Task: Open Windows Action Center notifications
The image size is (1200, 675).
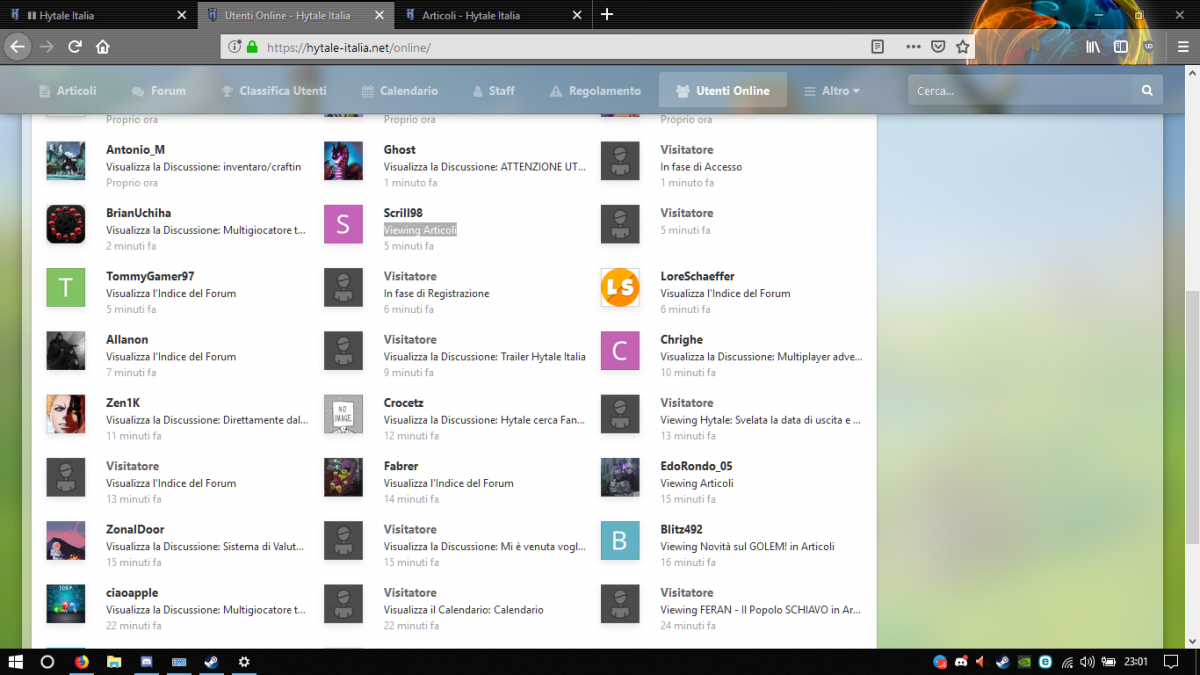Action: click(x=1172, y=661)
